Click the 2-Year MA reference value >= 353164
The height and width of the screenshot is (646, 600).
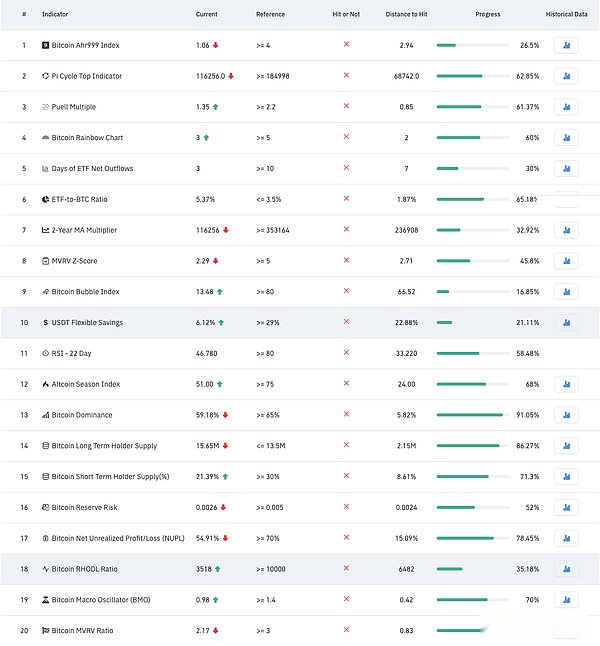(273, 230)
